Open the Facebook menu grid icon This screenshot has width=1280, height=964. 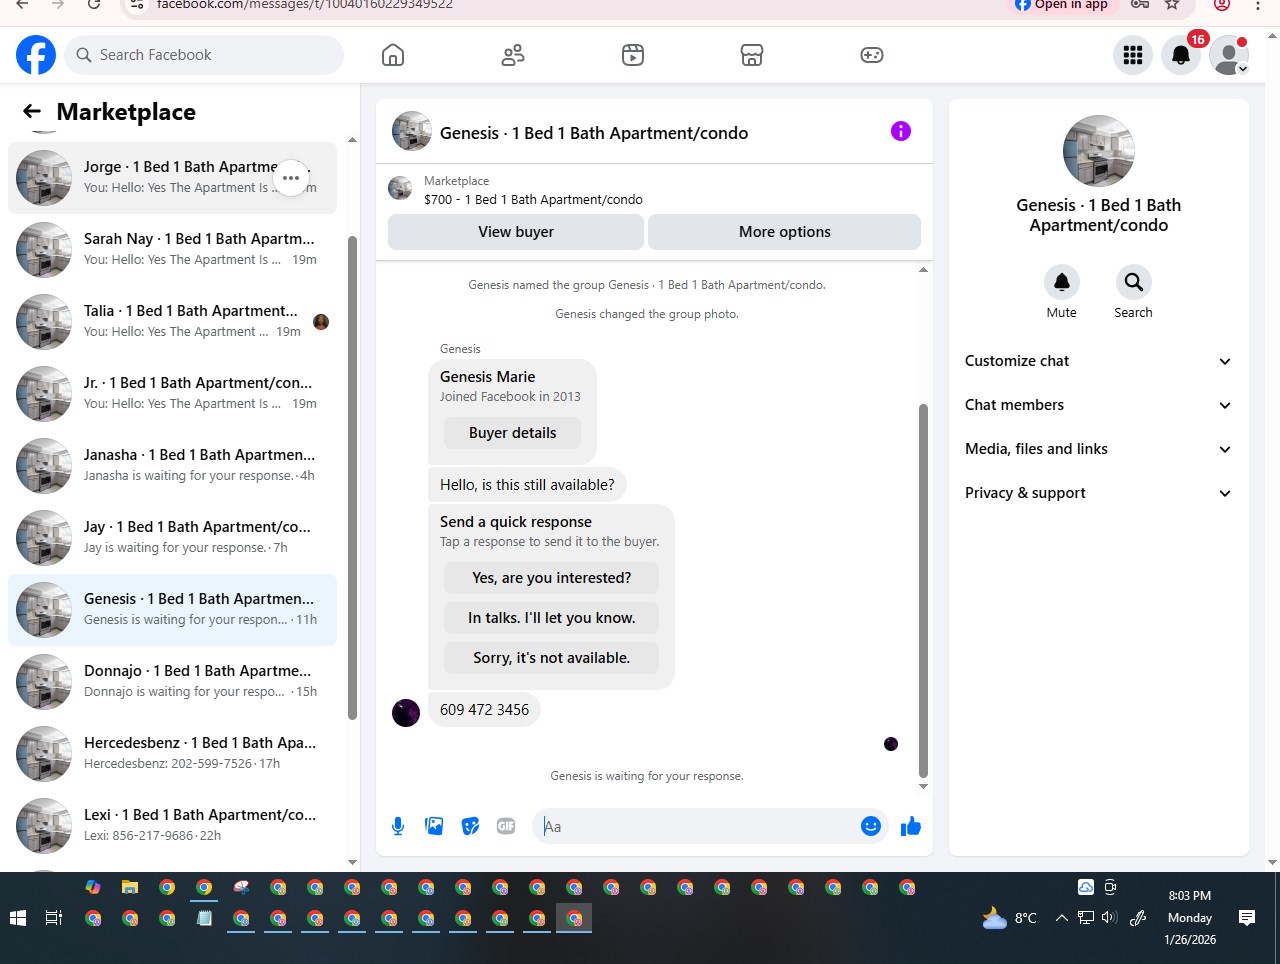point(1133,55)
